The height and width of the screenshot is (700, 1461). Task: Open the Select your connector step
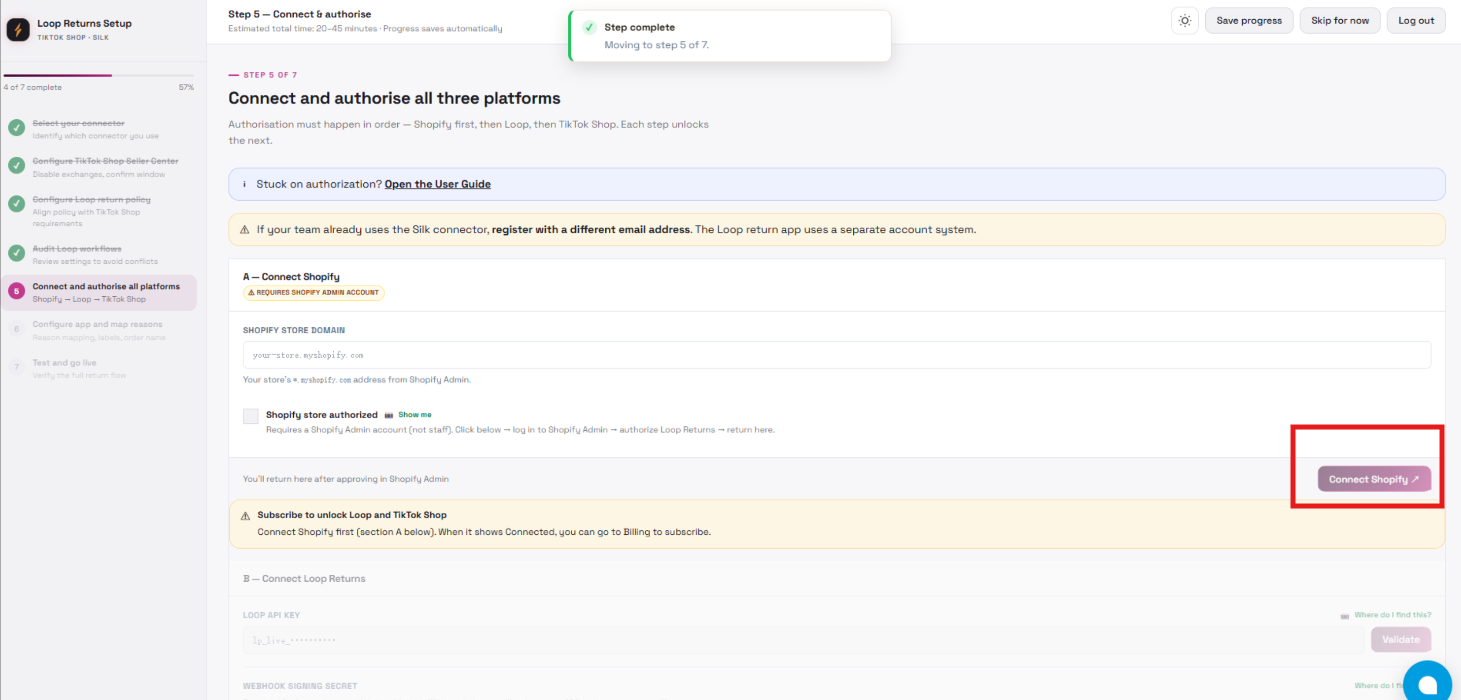100,129
